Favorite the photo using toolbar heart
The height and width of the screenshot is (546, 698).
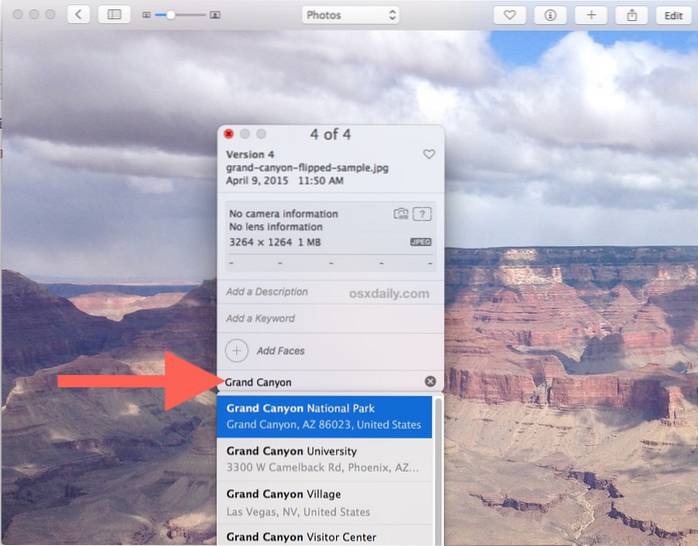click(x=510, y=15)
